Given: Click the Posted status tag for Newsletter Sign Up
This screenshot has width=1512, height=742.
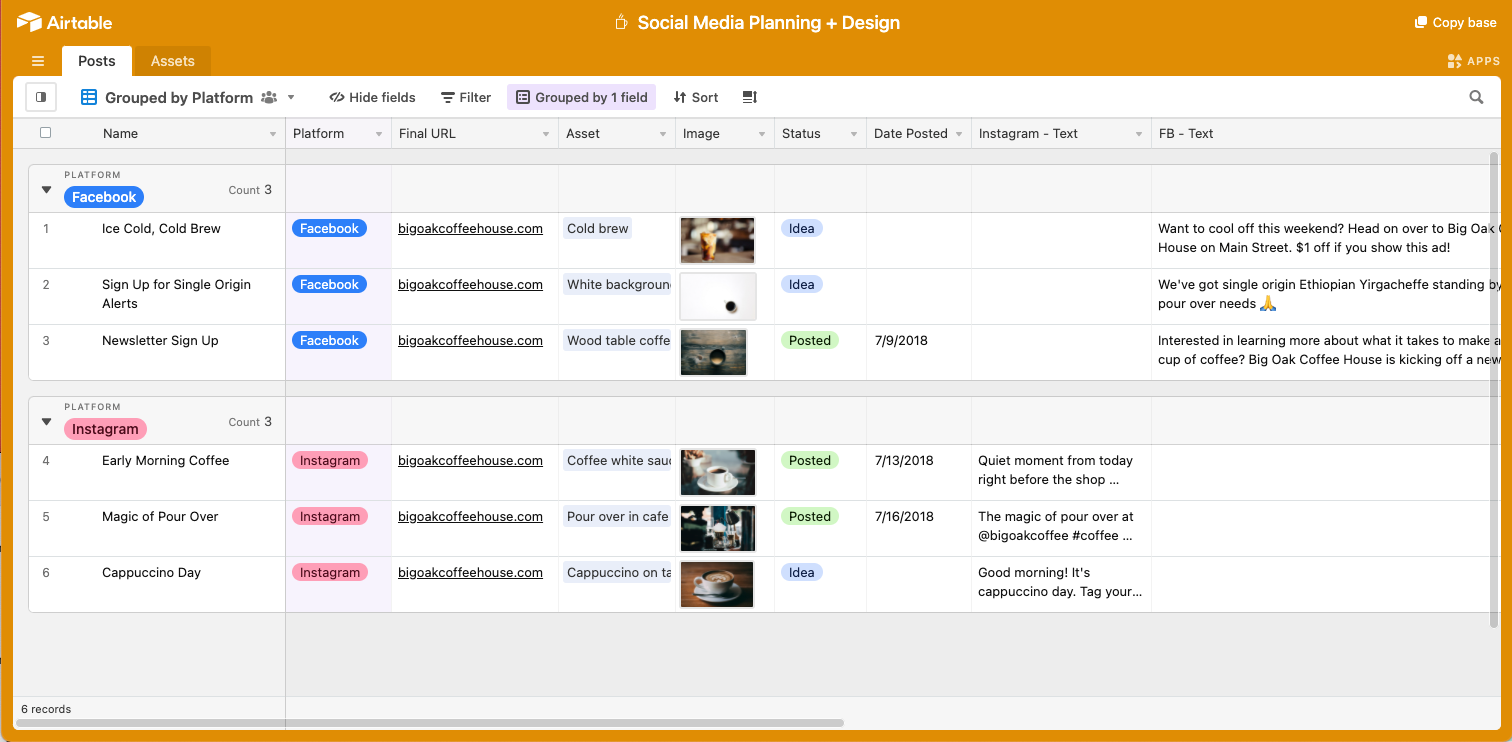Looking at the screenshot, I should tap(810, 340).
